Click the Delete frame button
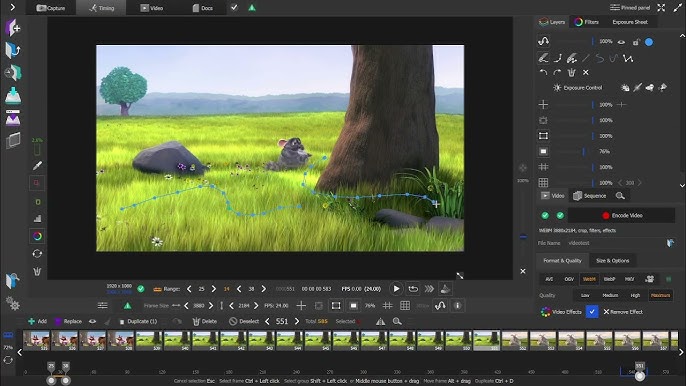Screen dimensions: 686x386 [x=205, y=321]
